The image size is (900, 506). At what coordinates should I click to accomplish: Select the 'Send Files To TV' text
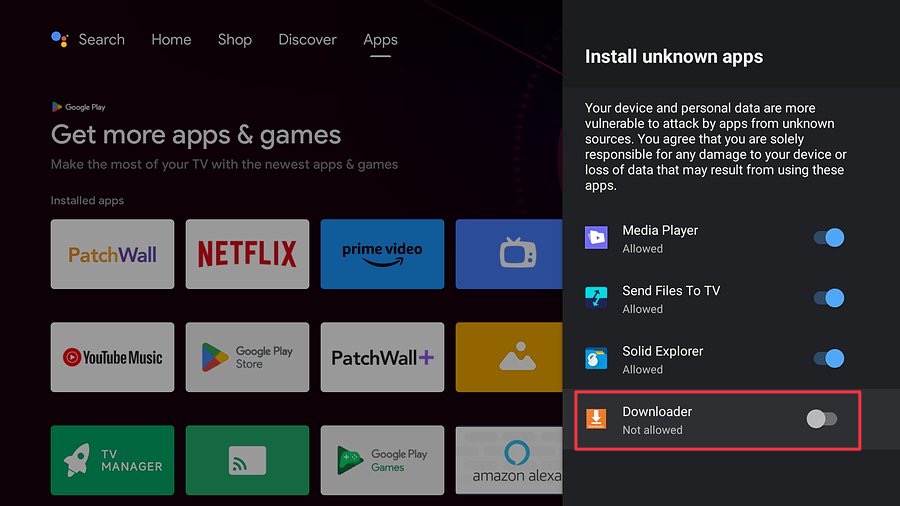pos(671,291)
